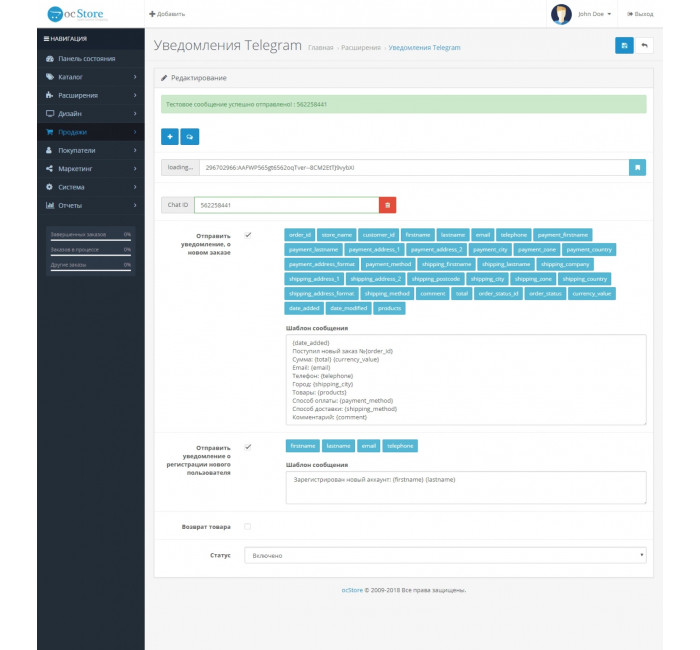Go to Главная breadcrumb
This screenshot has height=650, width=700.
(321, 48)
